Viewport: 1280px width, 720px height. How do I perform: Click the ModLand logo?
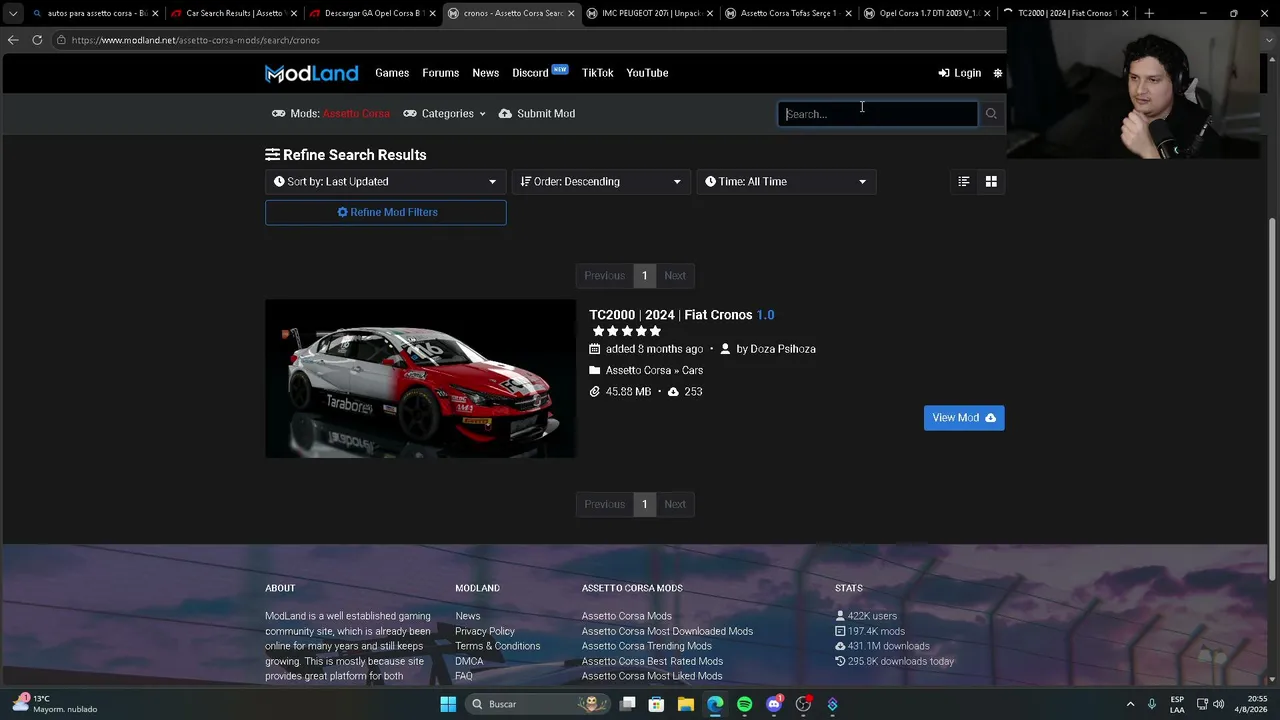click(x=311, y=73)
